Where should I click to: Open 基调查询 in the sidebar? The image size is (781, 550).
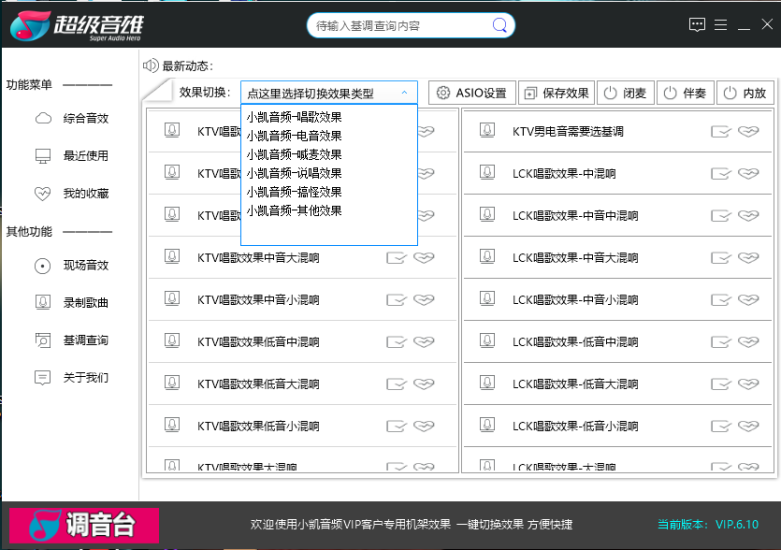[x=72, y=340]
